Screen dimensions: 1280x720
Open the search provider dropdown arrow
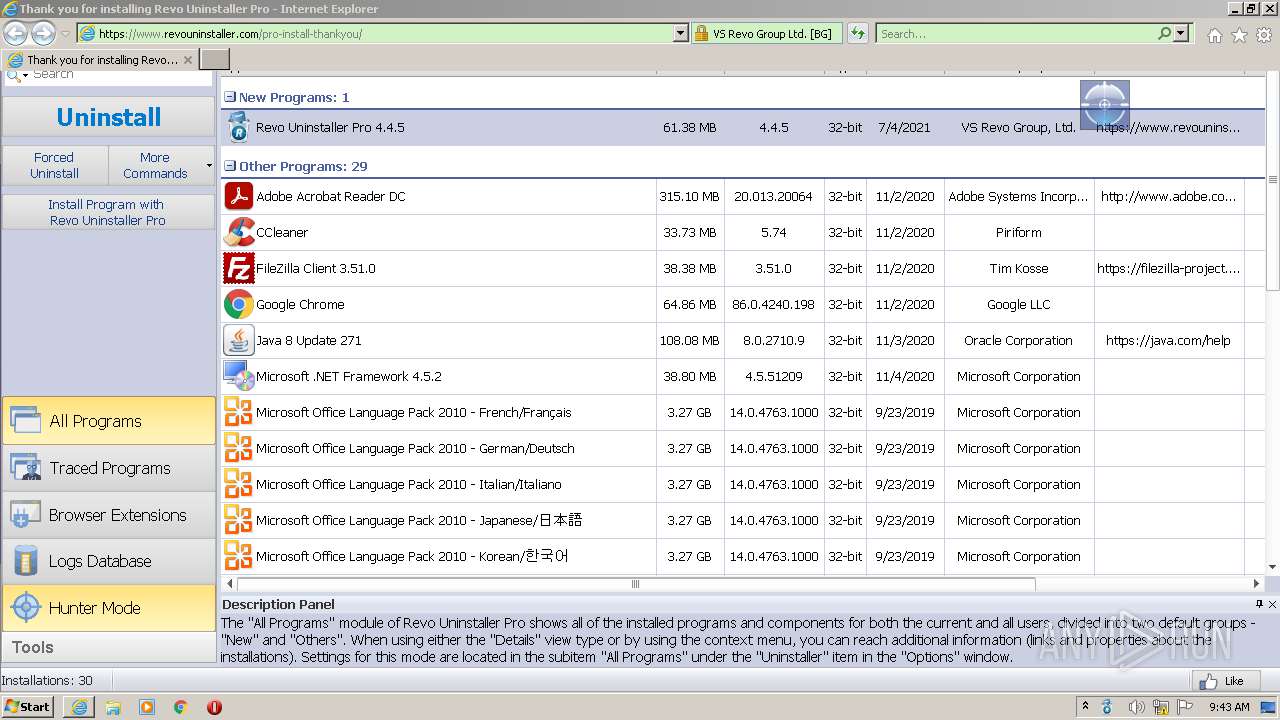(1181, 33)
